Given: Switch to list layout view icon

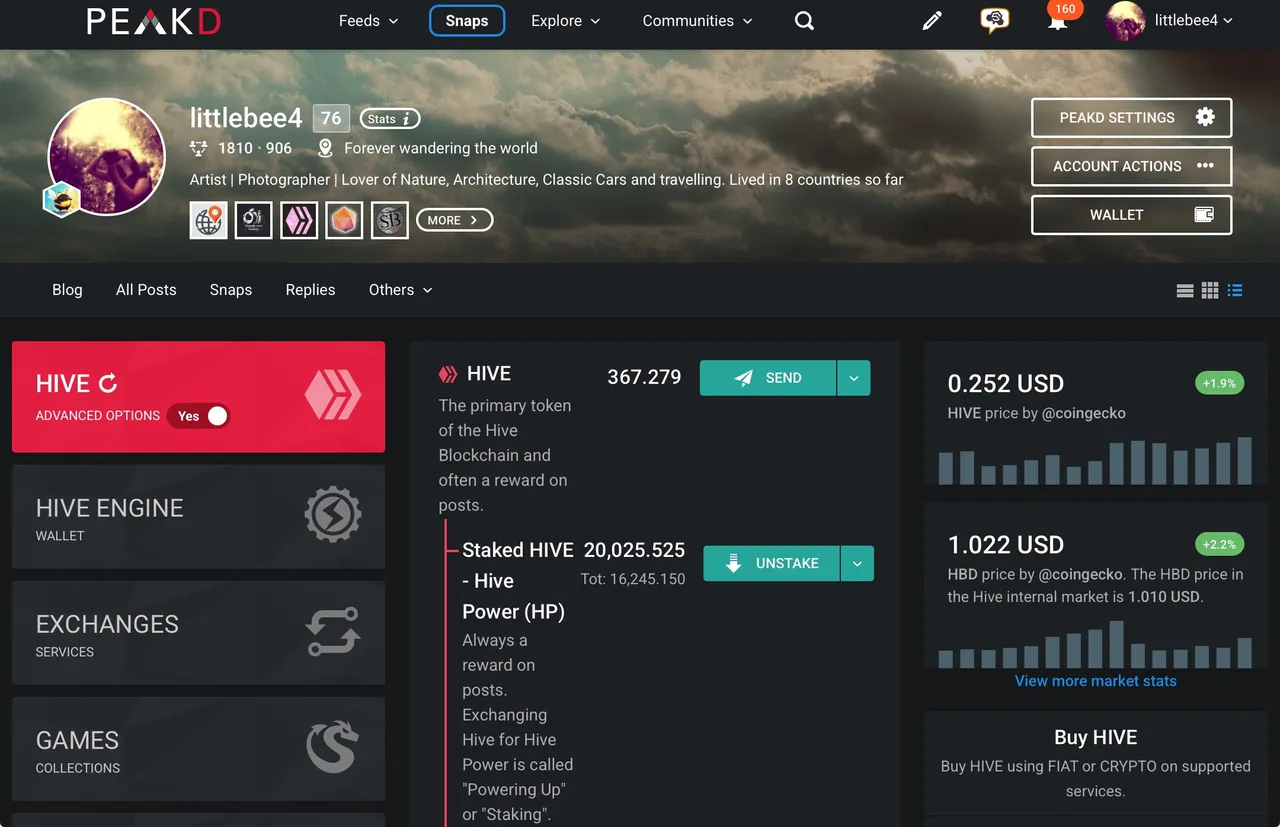Looking at the screenshot, I should click(1185, 291).
